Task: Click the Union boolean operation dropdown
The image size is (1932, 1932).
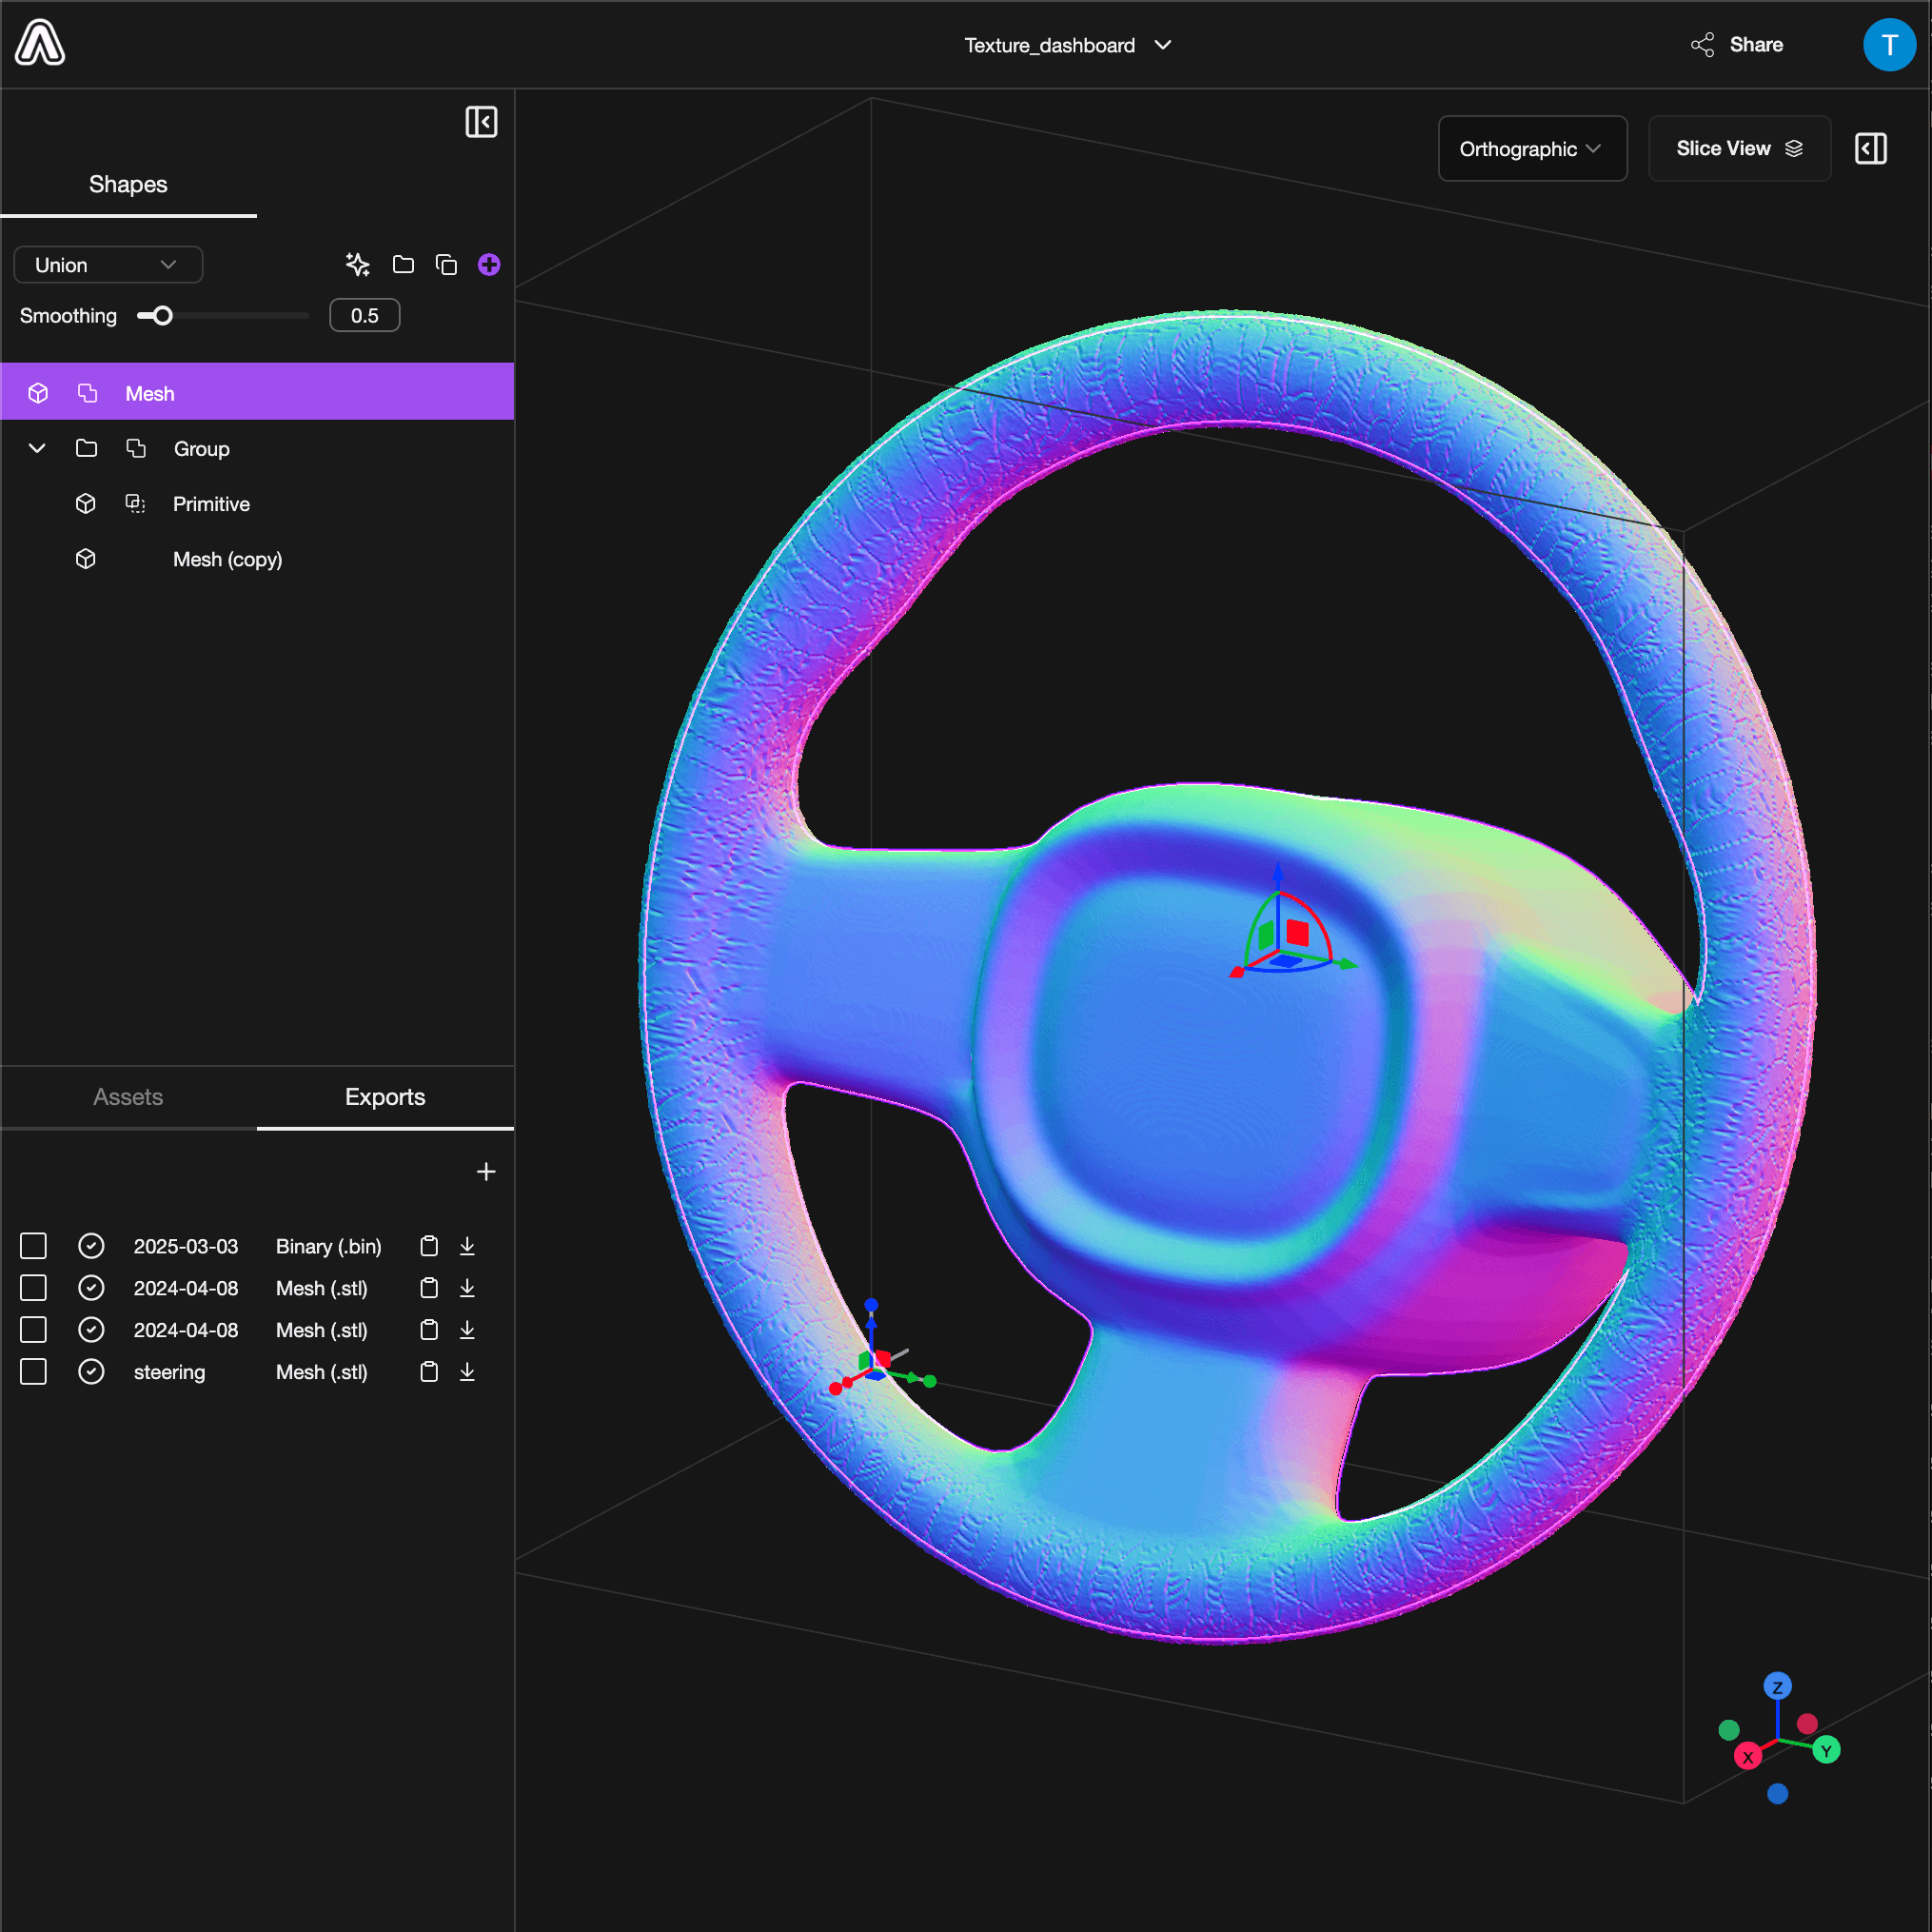Action: click(101, 264)
